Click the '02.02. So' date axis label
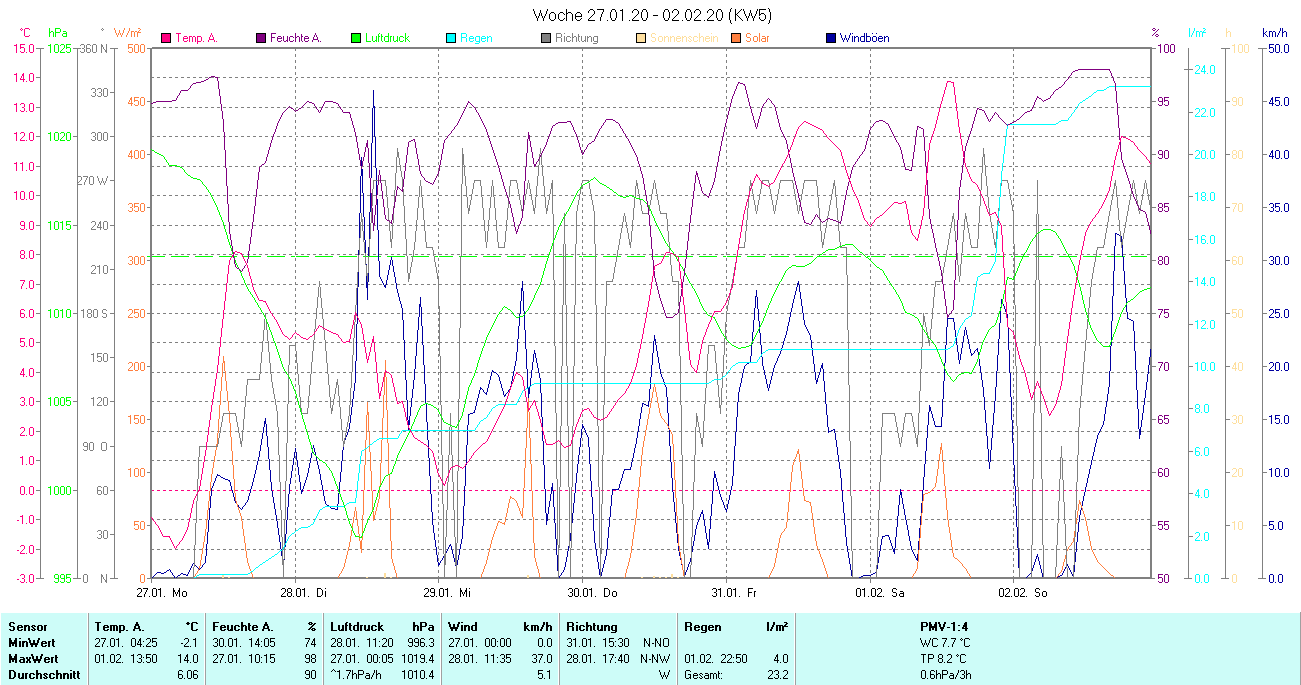This screenshot has width=1301, height=685. 1023,592
